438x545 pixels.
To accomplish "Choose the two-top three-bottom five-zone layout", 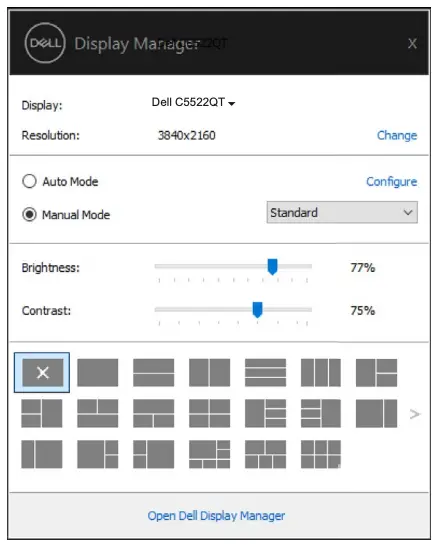I will point(265,454).
